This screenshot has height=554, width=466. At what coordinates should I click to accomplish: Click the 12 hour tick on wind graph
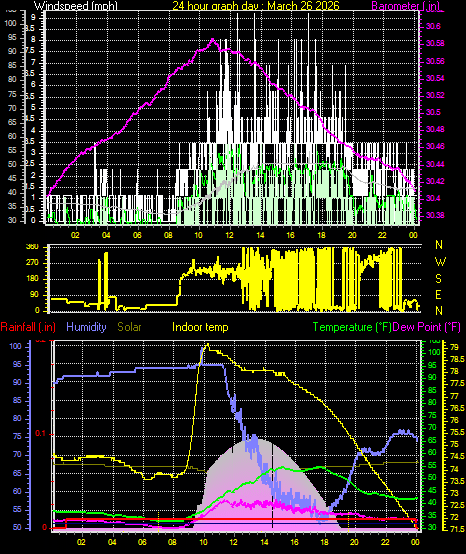pyautogui.click(x=230, y=235)
